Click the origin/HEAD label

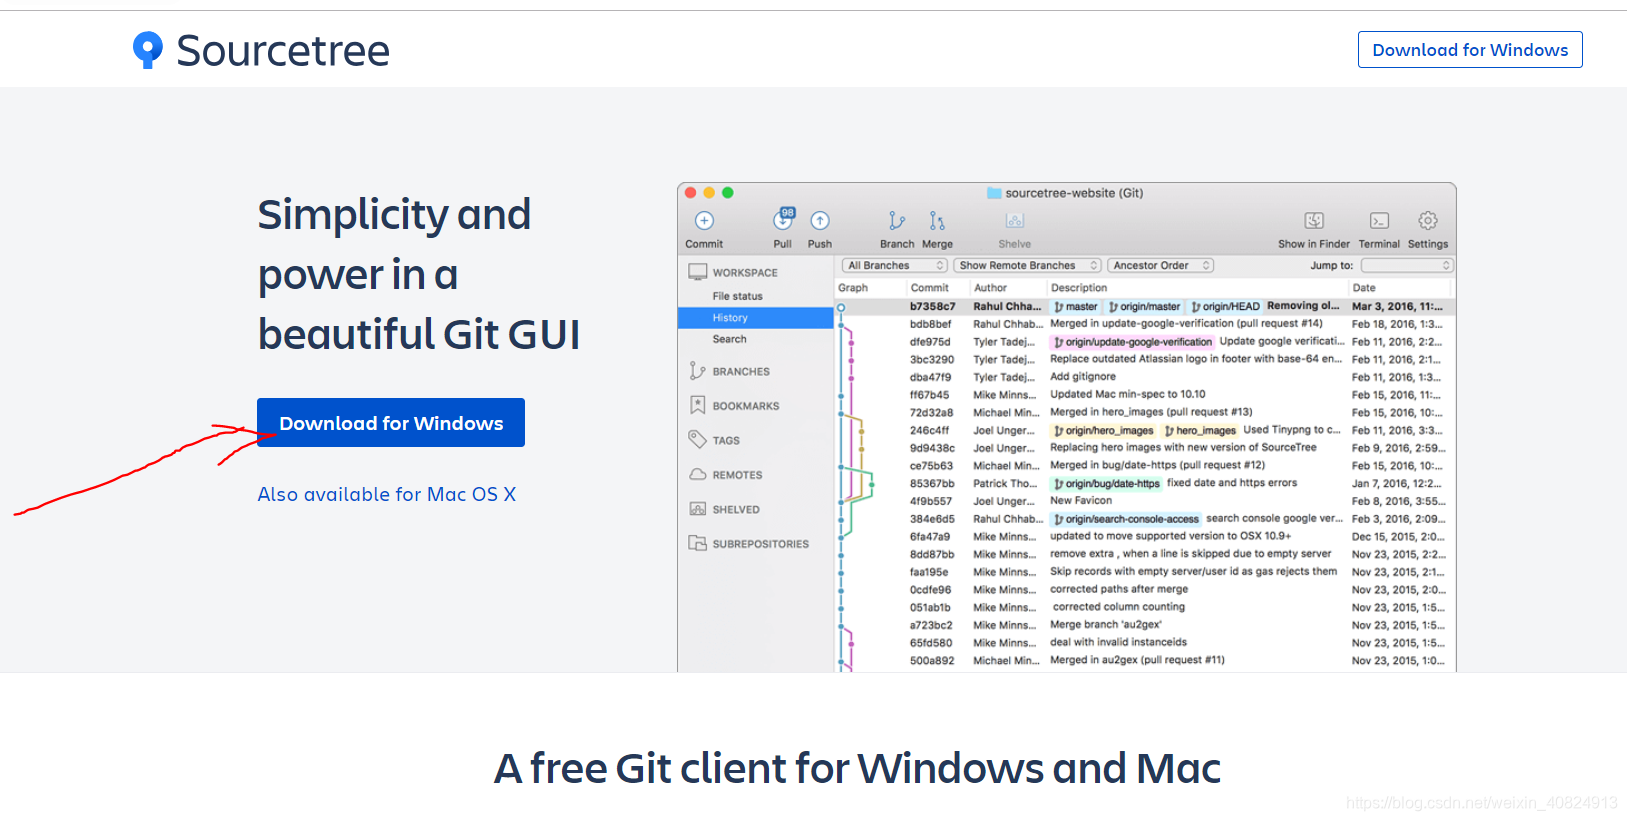click(x=1226, y=307)
